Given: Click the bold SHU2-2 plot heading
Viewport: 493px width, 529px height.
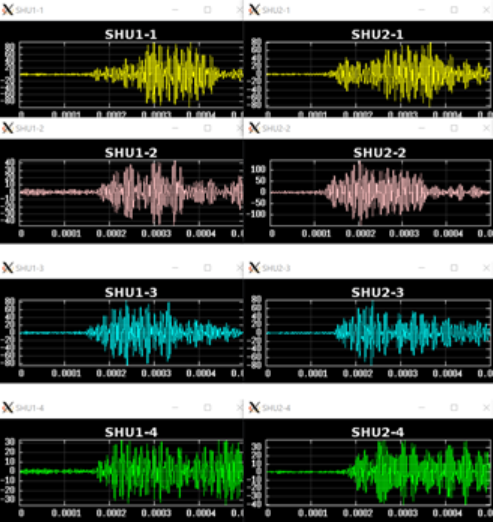Looking at the screenshot, I should [380, 153].
